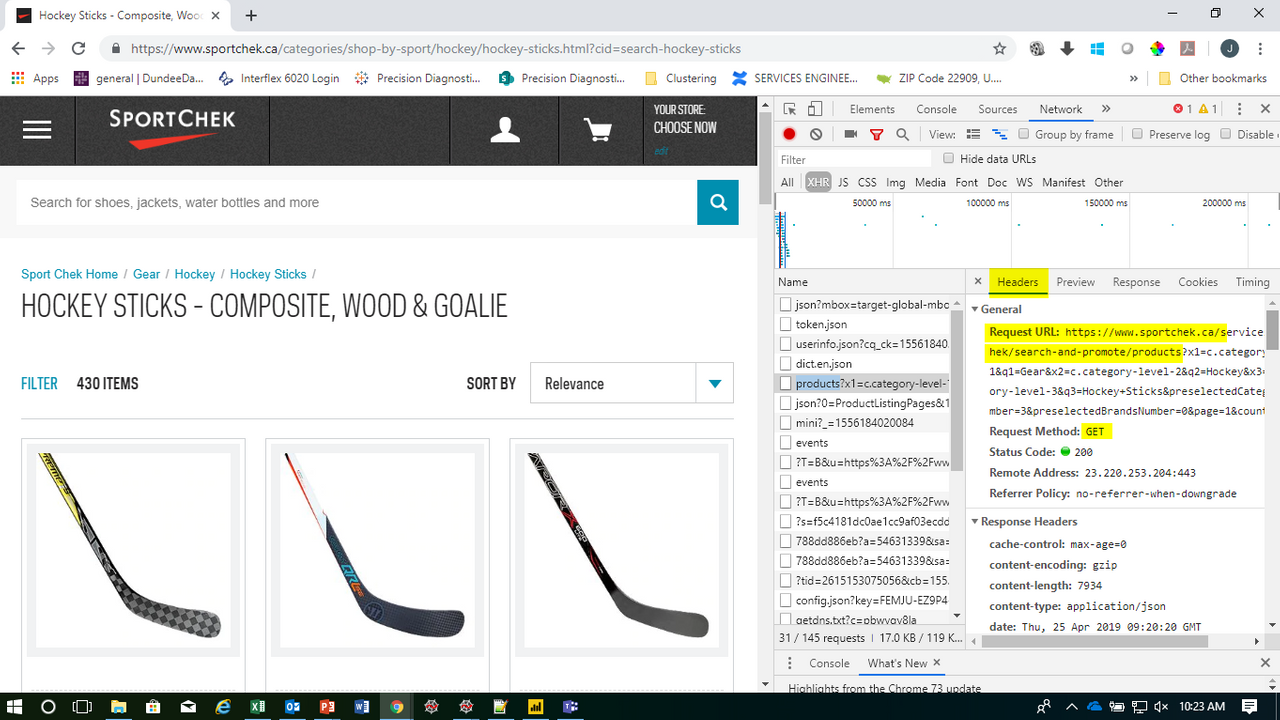1280x720 pixels.
Task: Enable the Group by frame checkbox
Action: point(1024,134)
